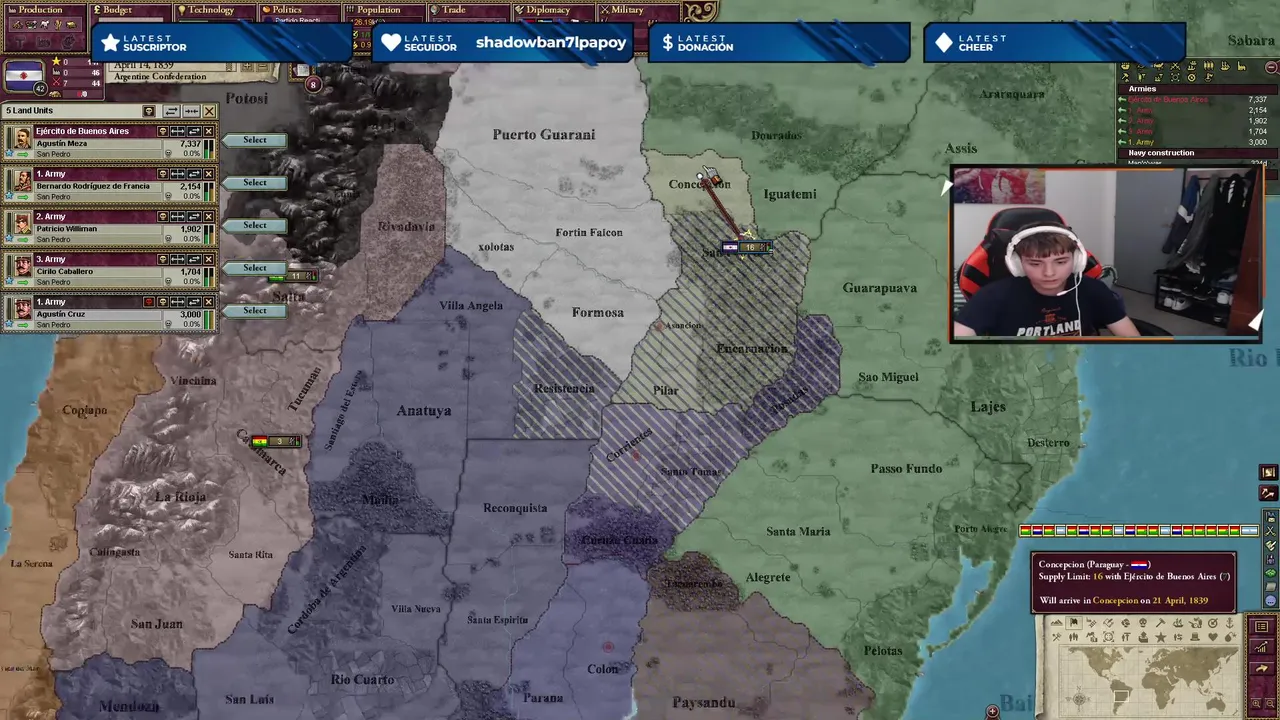This screenshot has width=1280, height=720.
Task: Split Ejército de Buenos Aires in half
Action: (x=177, y=131)
